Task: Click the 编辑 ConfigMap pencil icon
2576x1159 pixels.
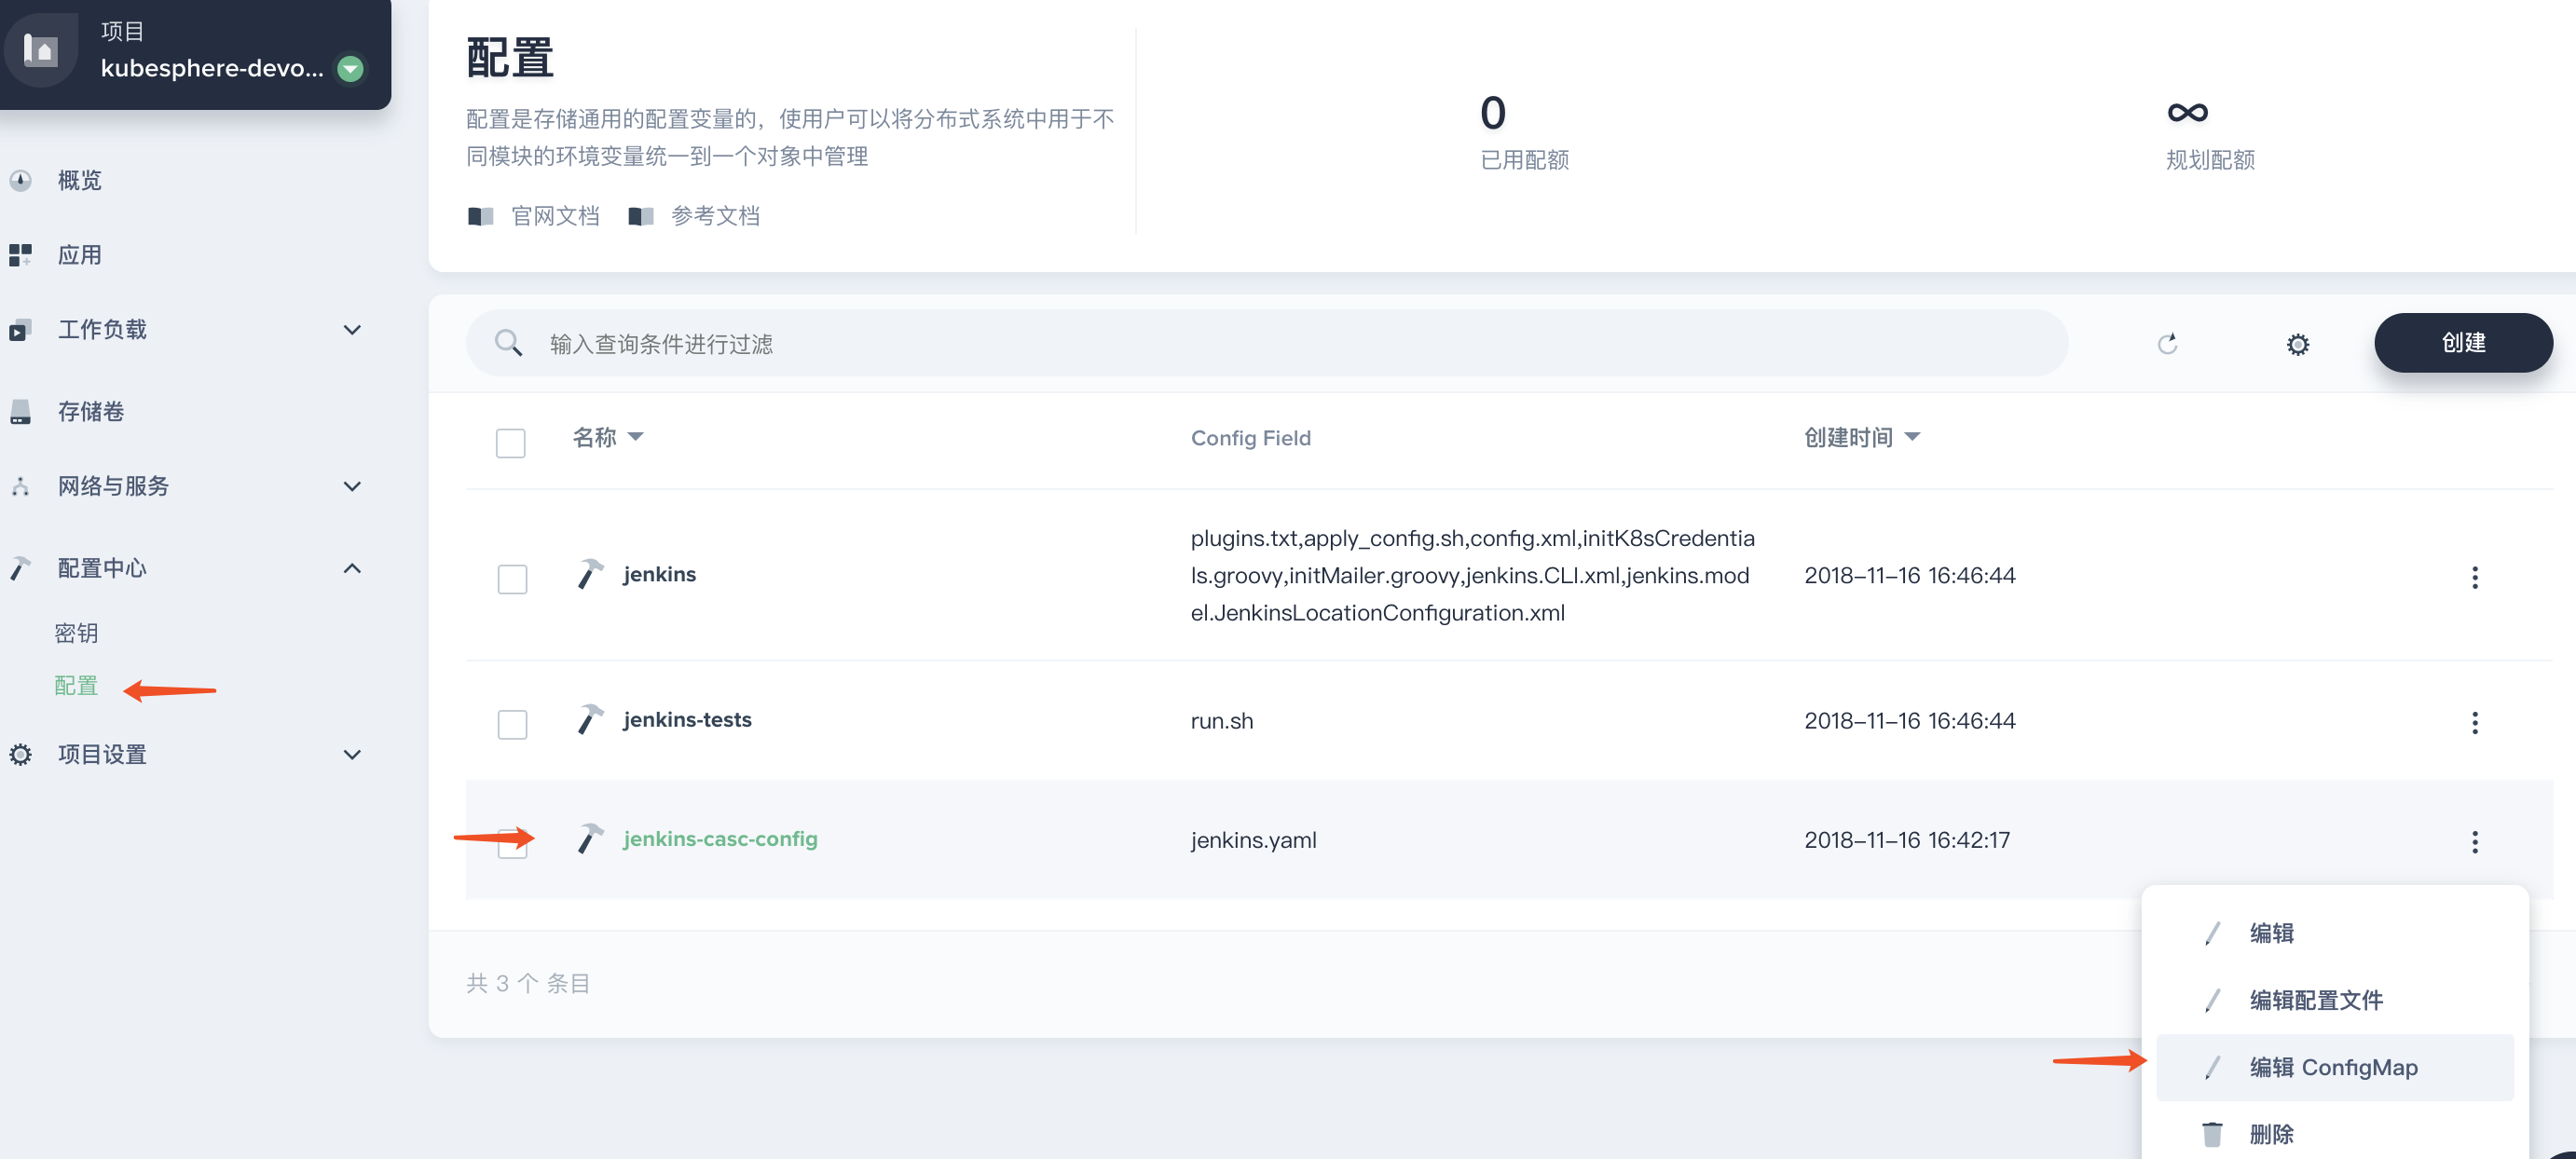Action: pyautogui.click(x=2212, y=1067)
